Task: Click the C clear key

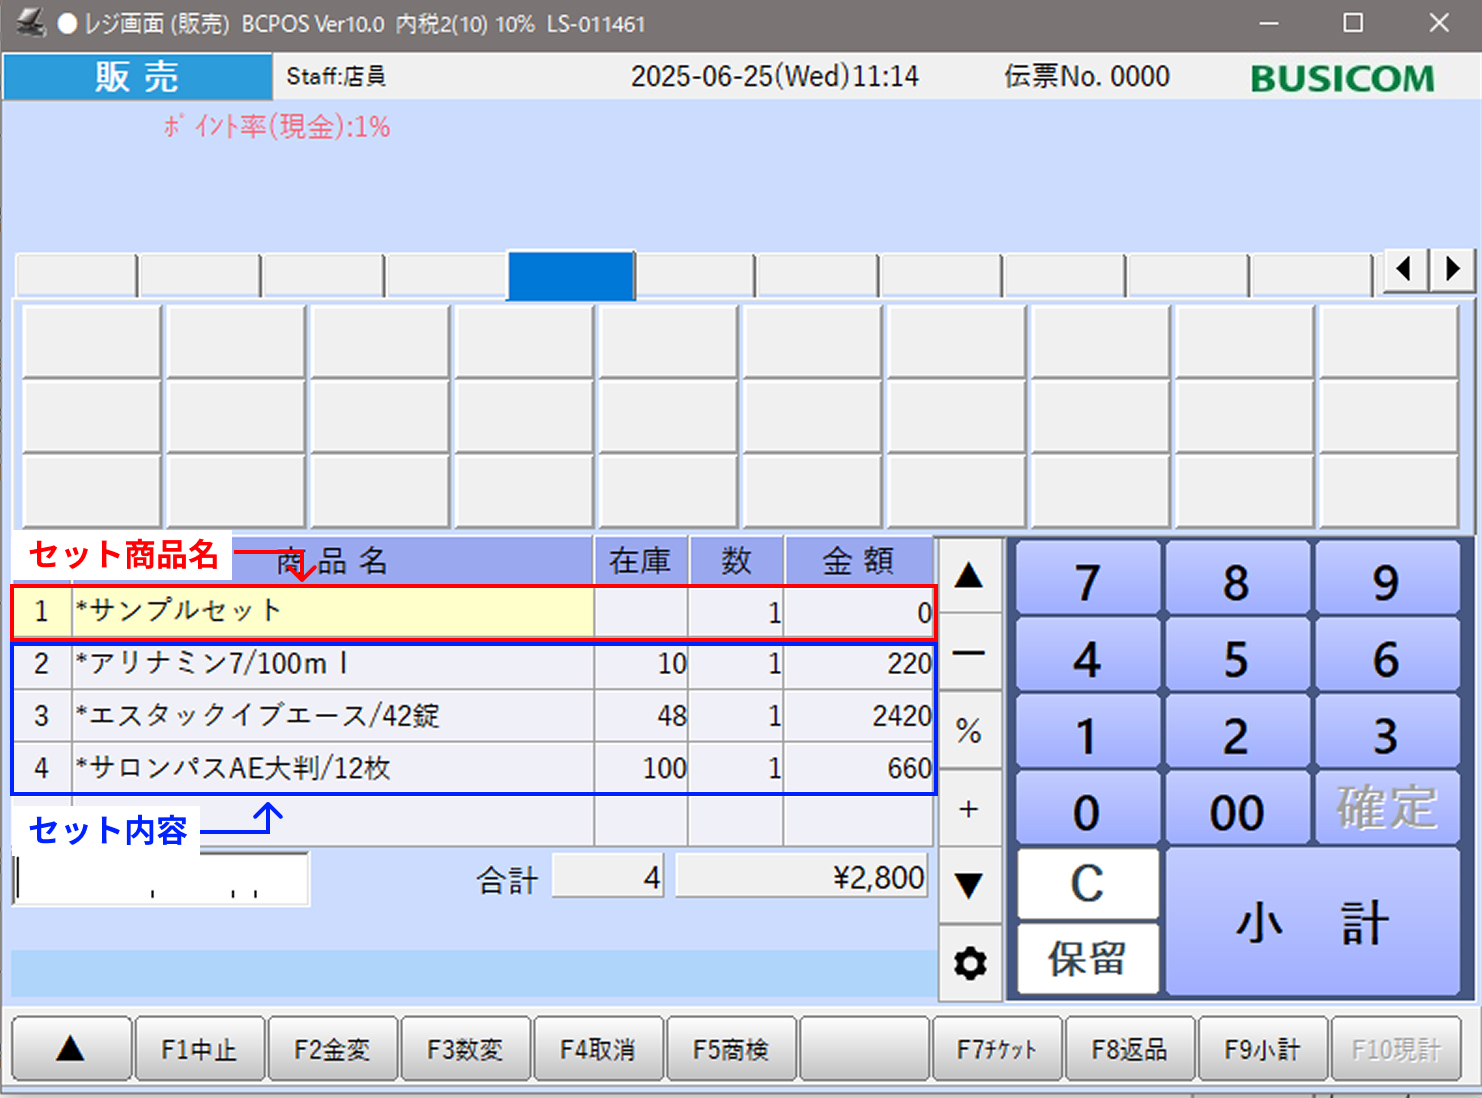Action: tap(1087, 884)
